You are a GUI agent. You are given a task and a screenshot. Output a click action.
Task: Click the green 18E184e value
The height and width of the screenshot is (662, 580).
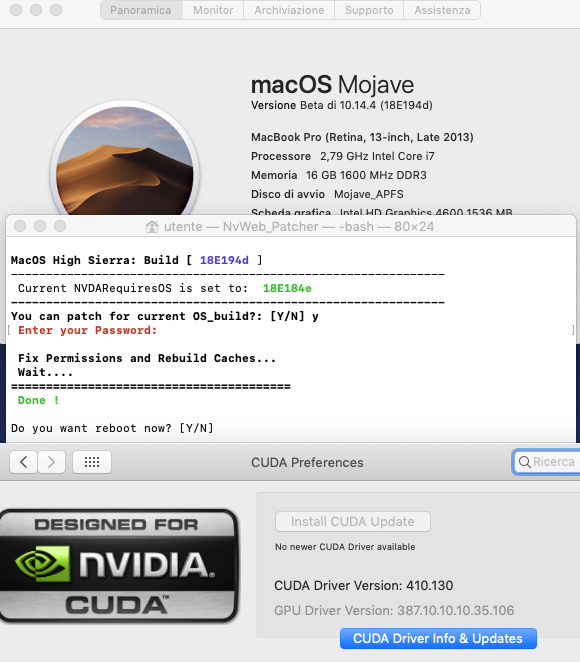coord(287,288)
